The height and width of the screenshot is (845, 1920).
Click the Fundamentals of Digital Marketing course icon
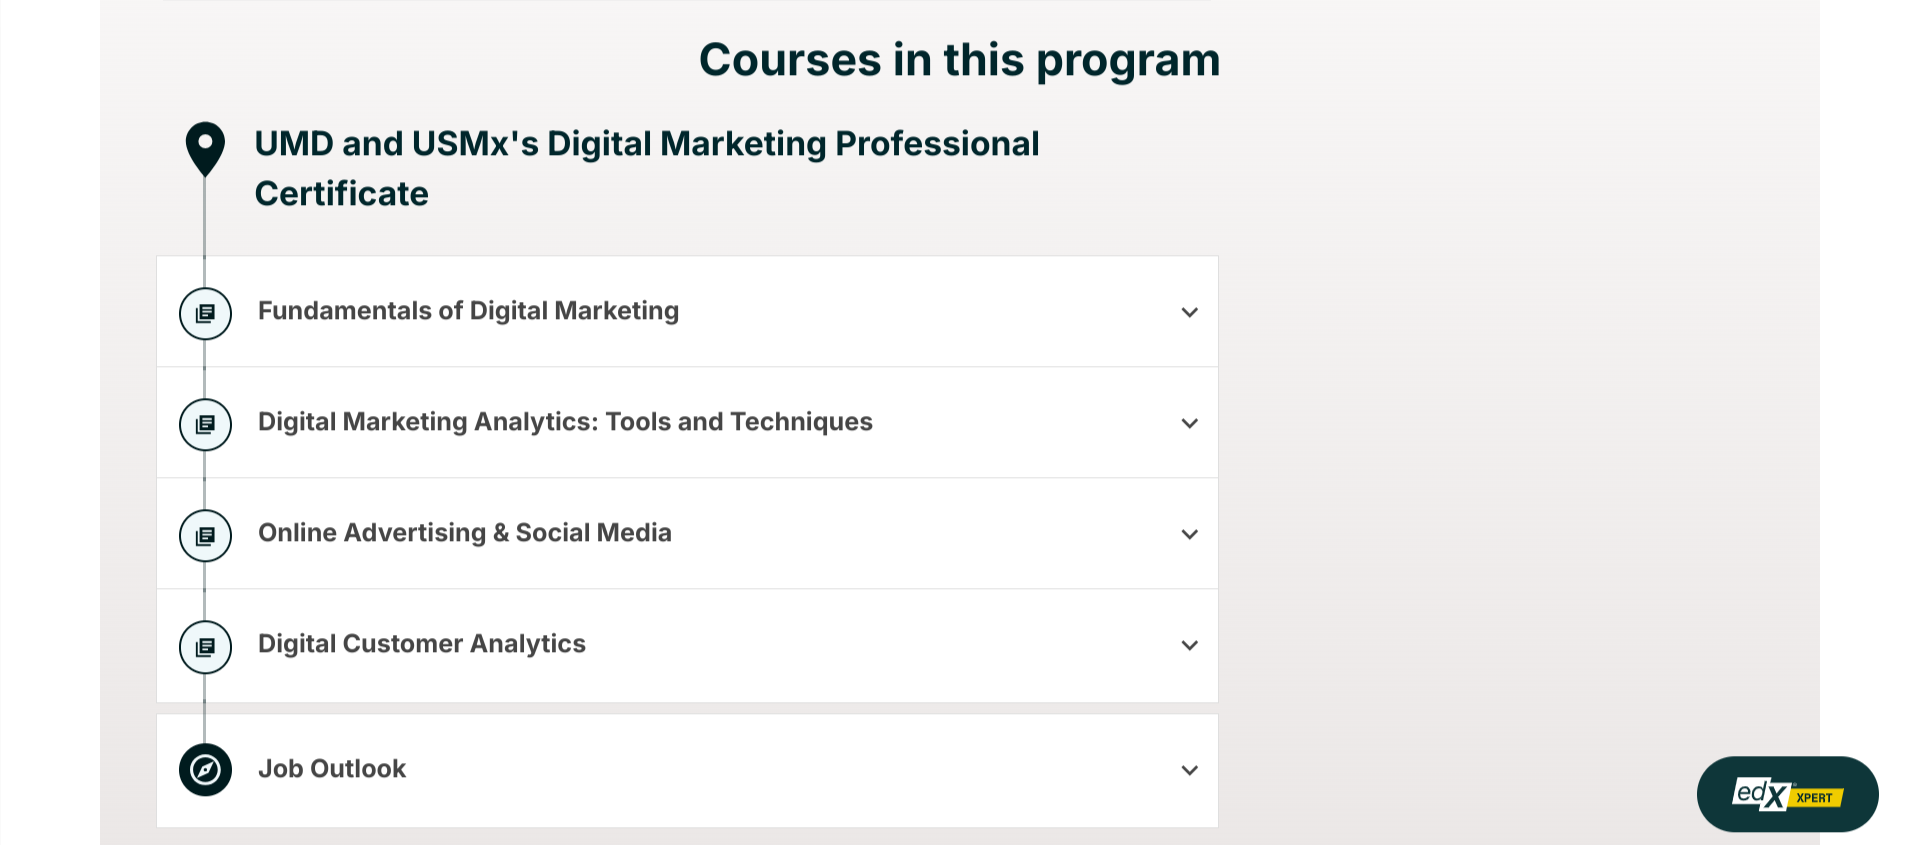205,313
